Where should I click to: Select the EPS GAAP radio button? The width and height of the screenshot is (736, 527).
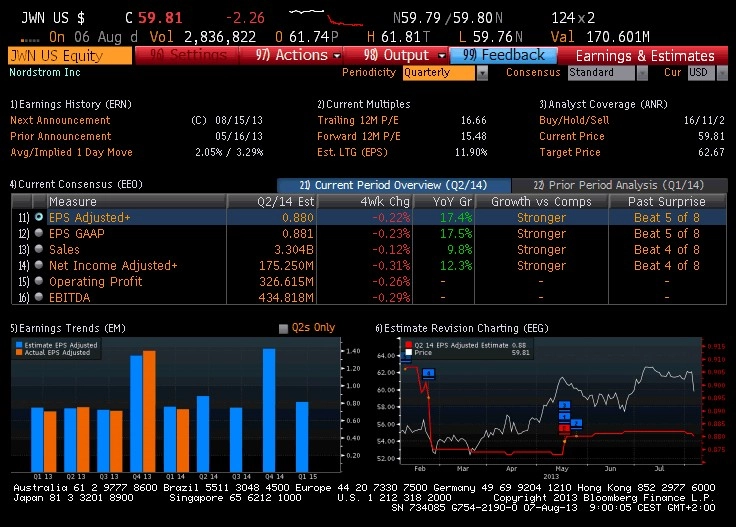39,233
